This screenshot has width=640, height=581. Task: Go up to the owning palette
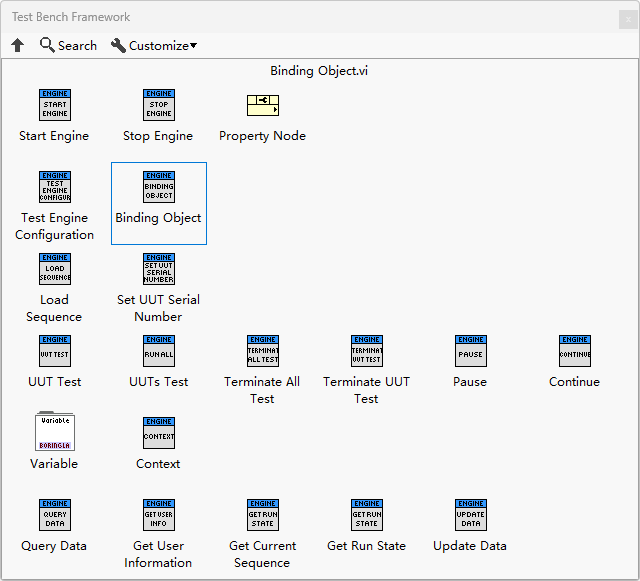(17, 46)
